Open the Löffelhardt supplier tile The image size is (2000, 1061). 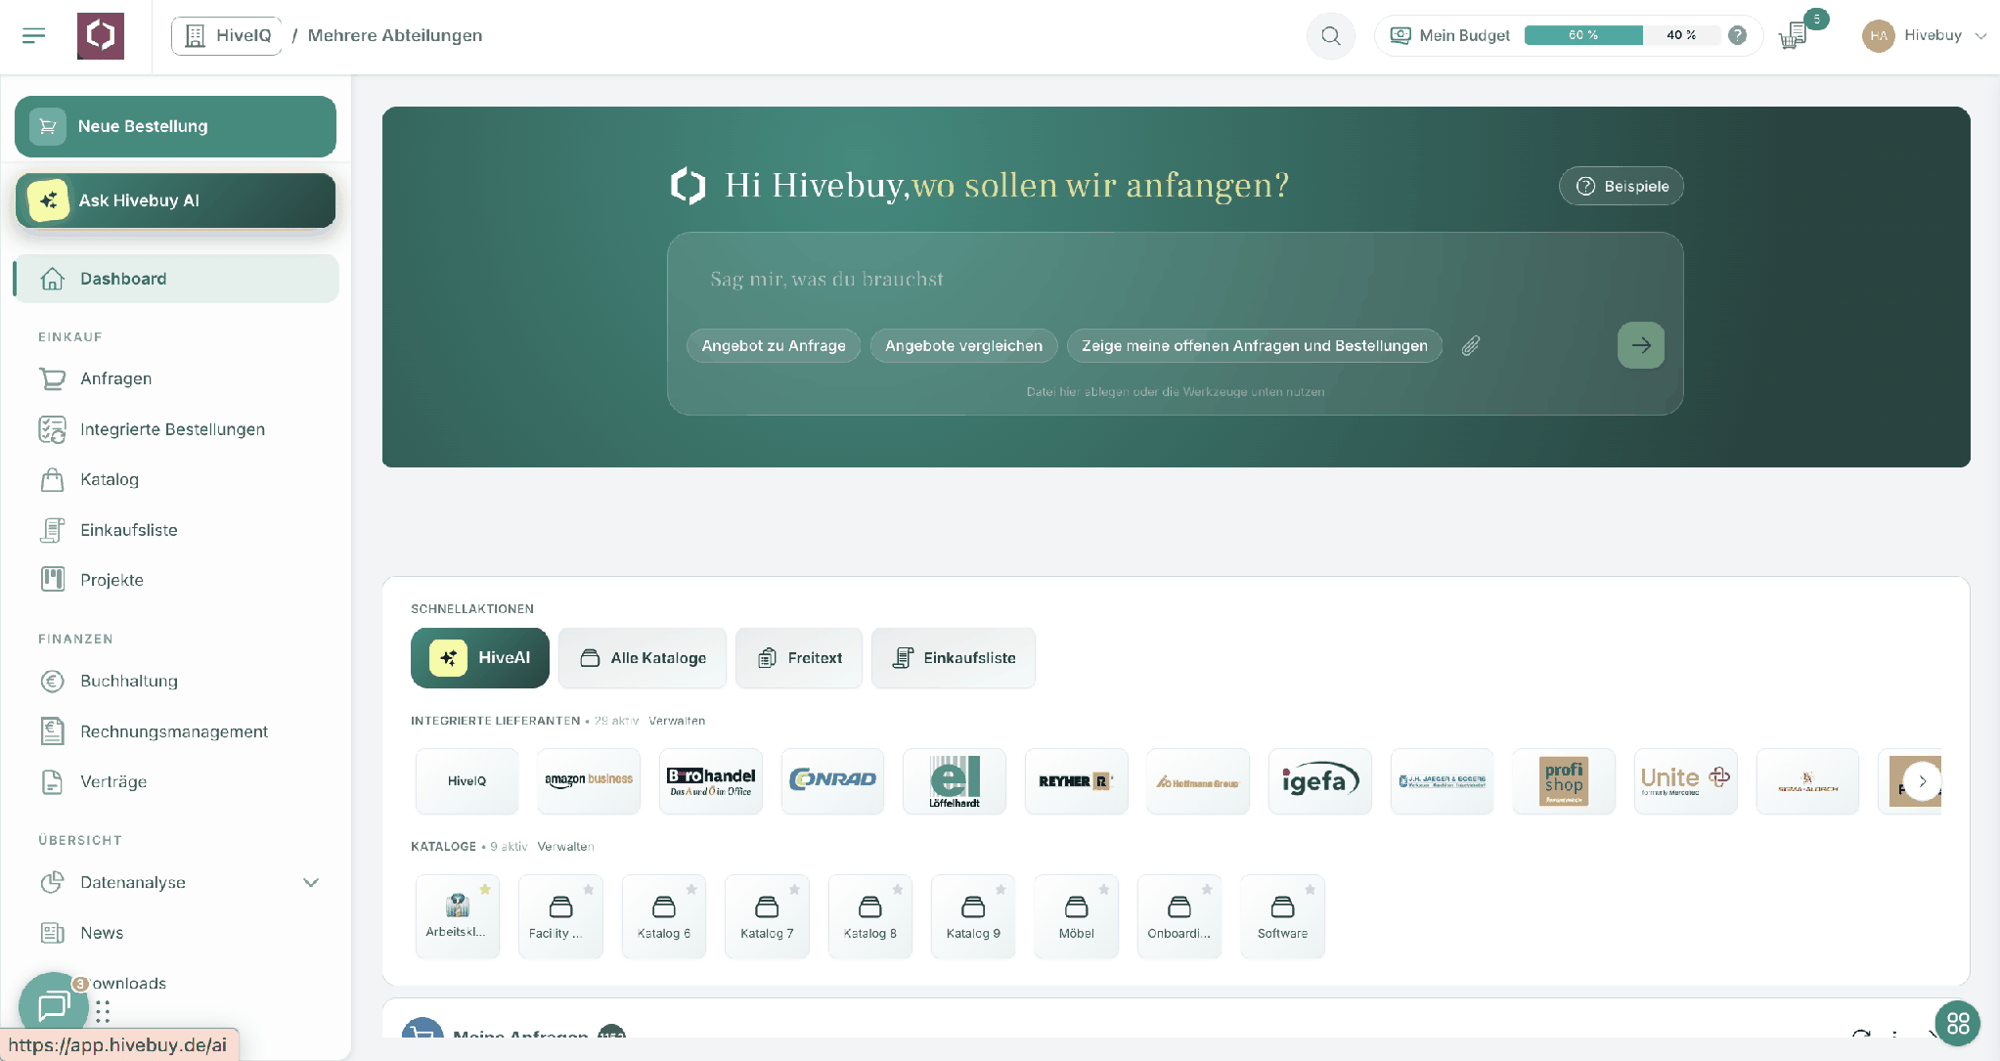pyautogui.click(x=954, y=780)
